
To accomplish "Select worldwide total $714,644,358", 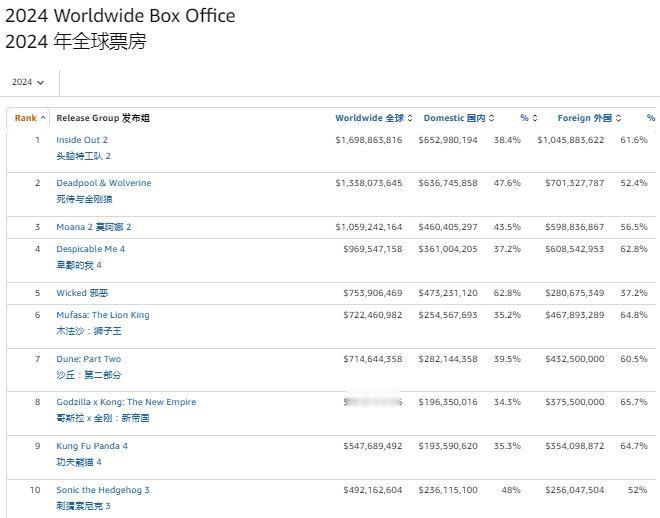I will 373,359.
